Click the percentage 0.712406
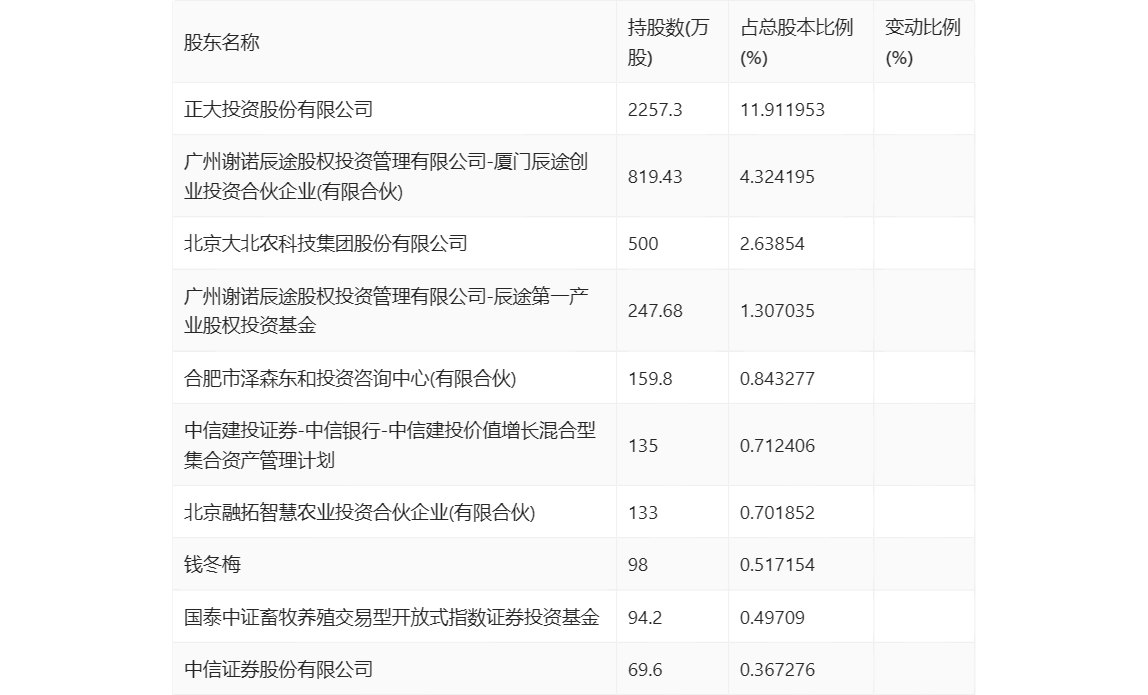 (777, 445)
